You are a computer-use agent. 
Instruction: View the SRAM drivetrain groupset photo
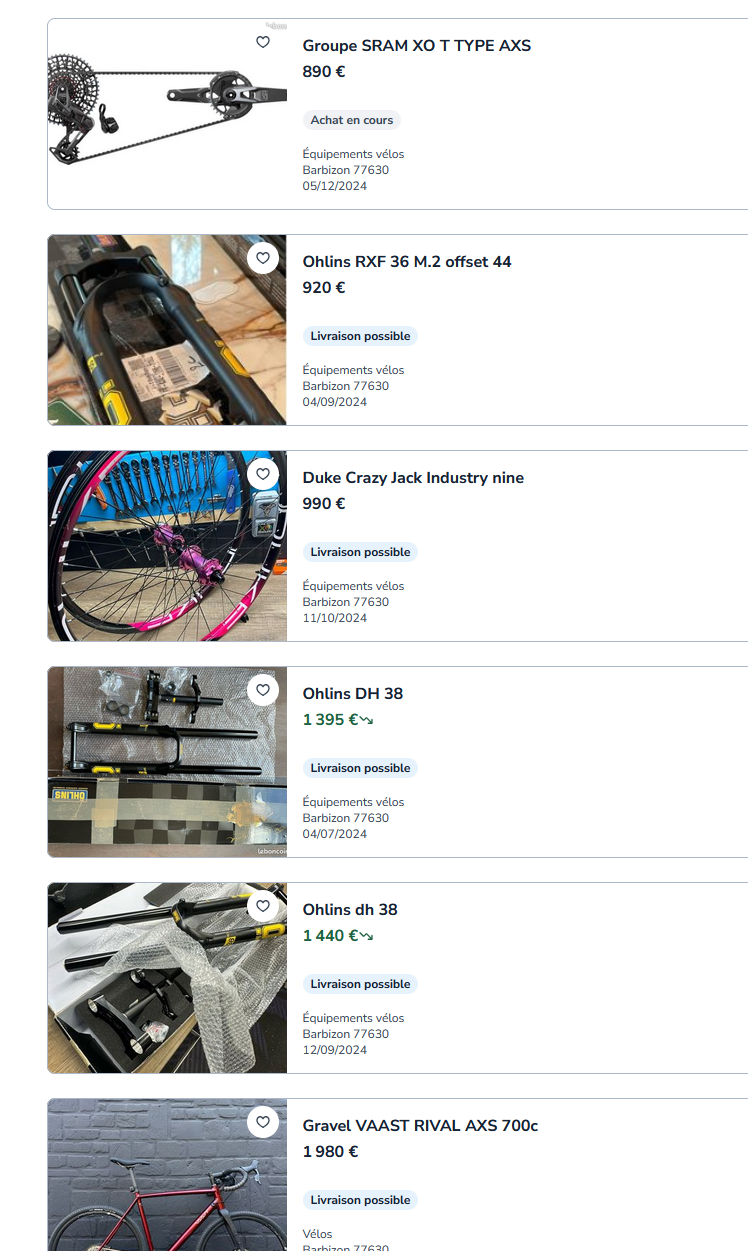tap(167, 114)
